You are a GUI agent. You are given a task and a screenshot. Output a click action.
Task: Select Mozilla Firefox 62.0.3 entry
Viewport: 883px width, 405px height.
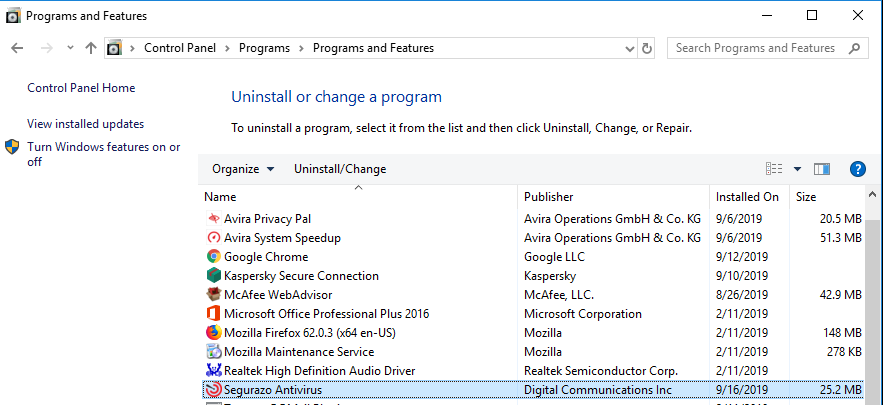[x=310, y=333]
